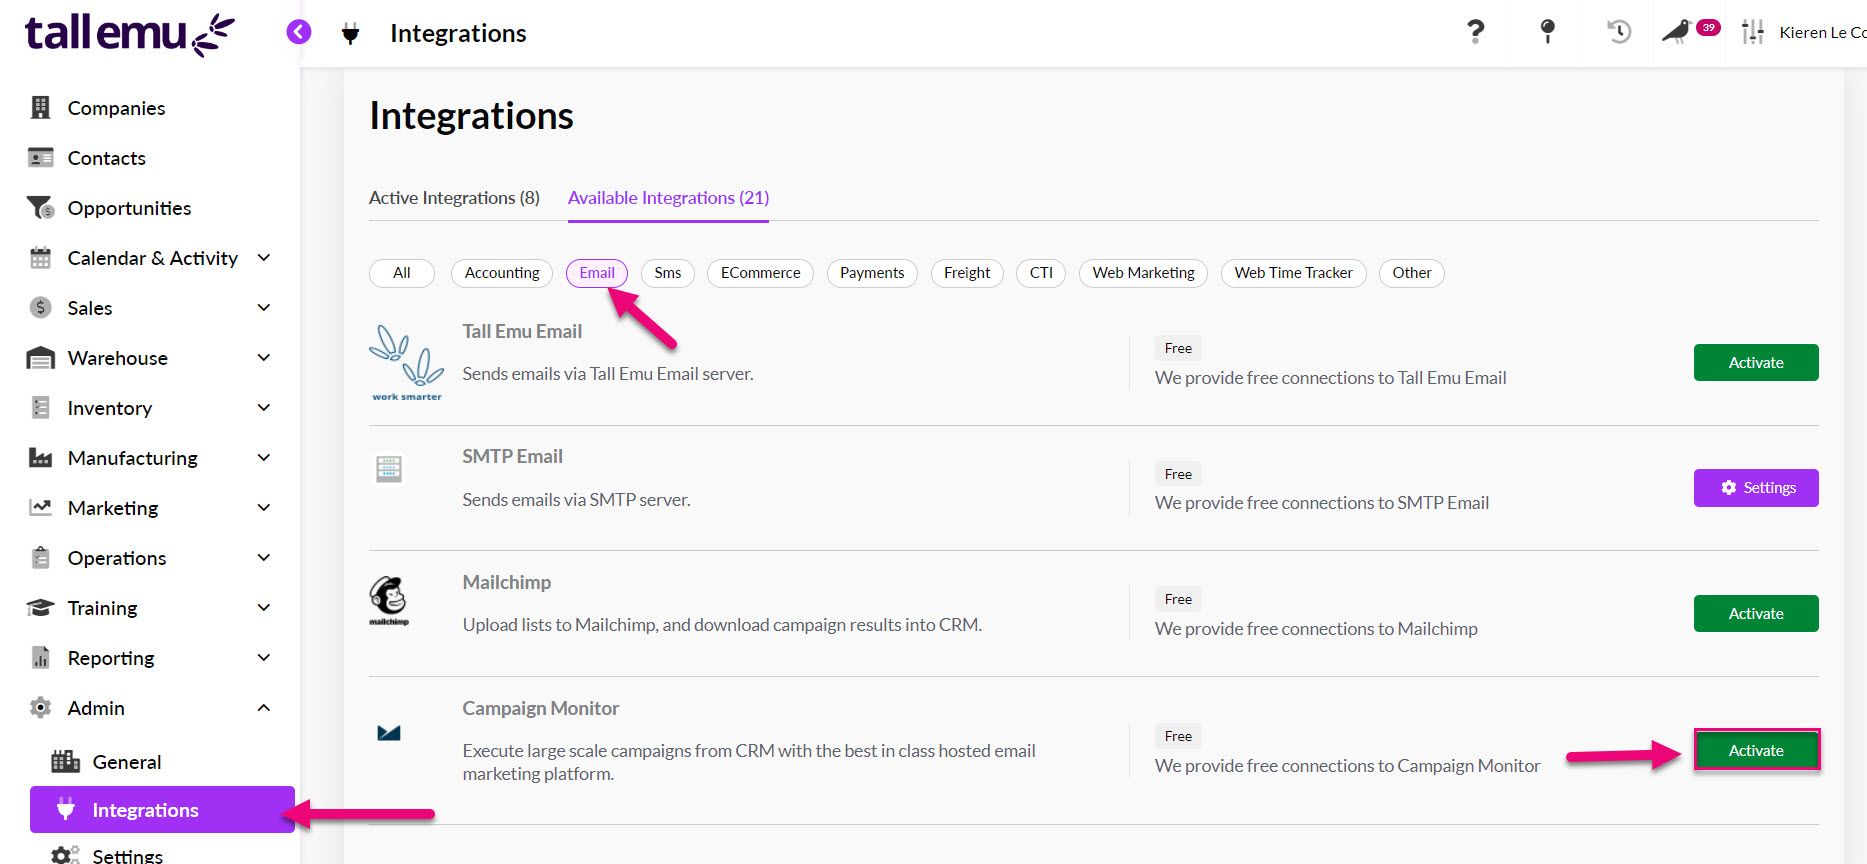Open user name Kieren Le menu

[x=1822, y=32]
